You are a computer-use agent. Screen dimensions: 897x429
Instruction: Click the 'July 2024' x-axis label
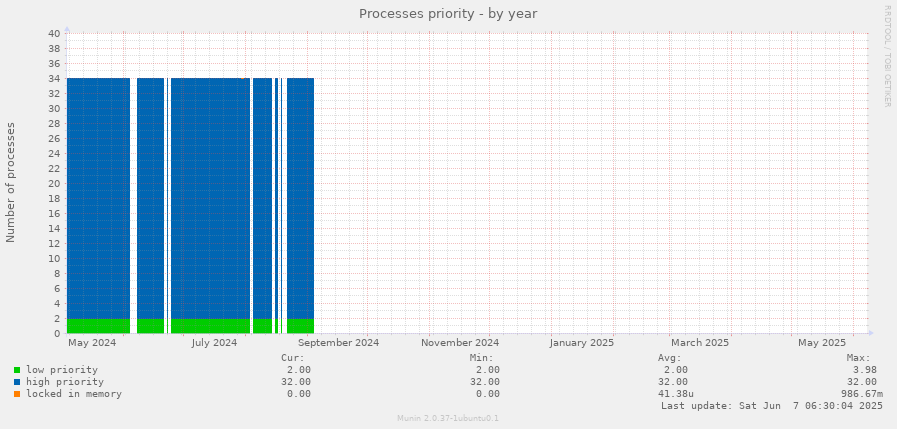tap(214, 343)
